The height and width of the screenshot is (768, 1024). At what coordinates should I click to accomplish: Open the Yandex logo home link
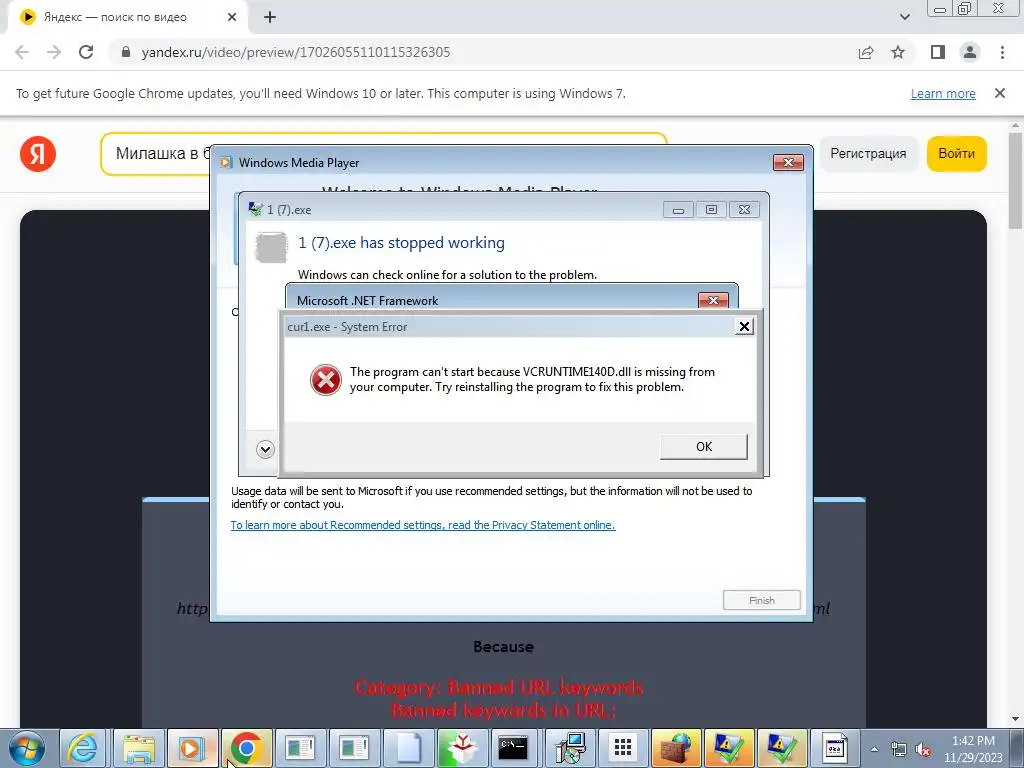click(x=38, y=154)
